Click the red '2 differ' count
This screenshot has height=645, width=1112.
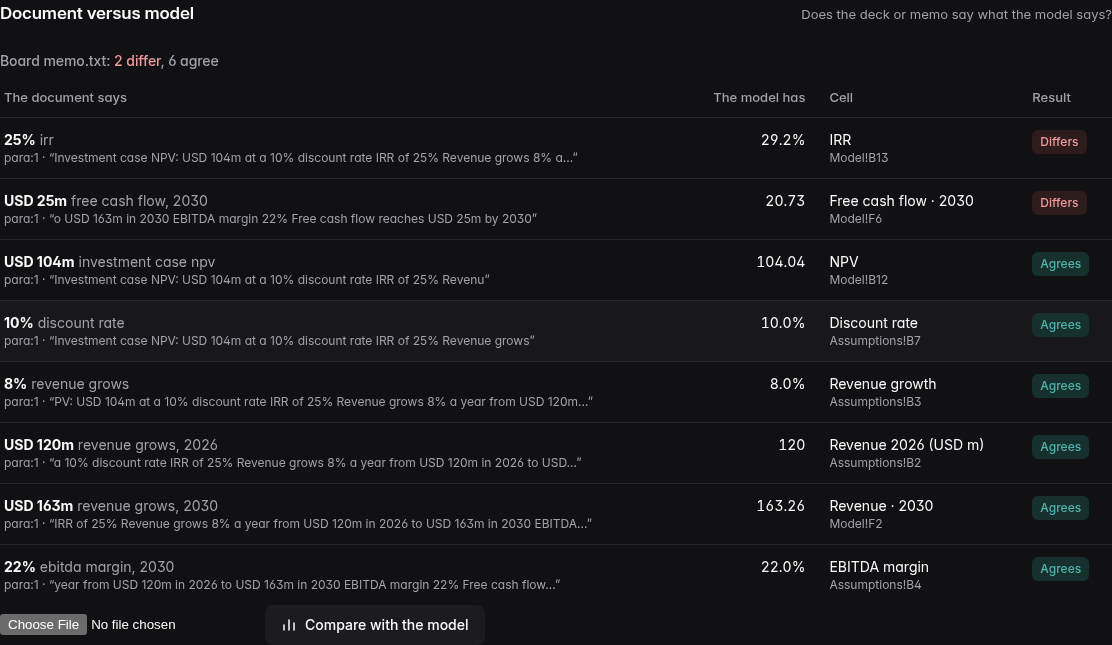(x=138, y=61)
